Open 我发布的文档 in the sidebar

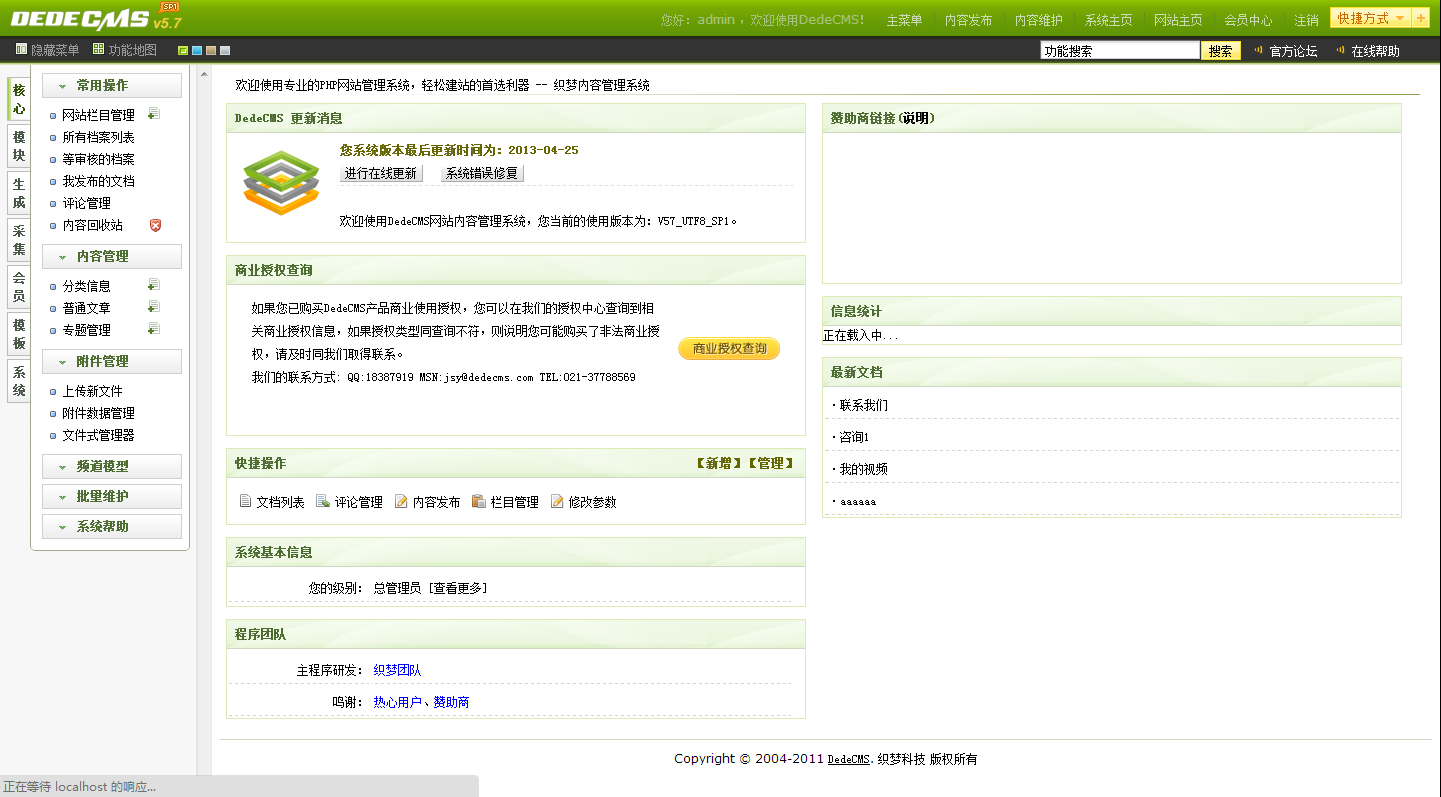pyautogui.click(x=98, y=181)
